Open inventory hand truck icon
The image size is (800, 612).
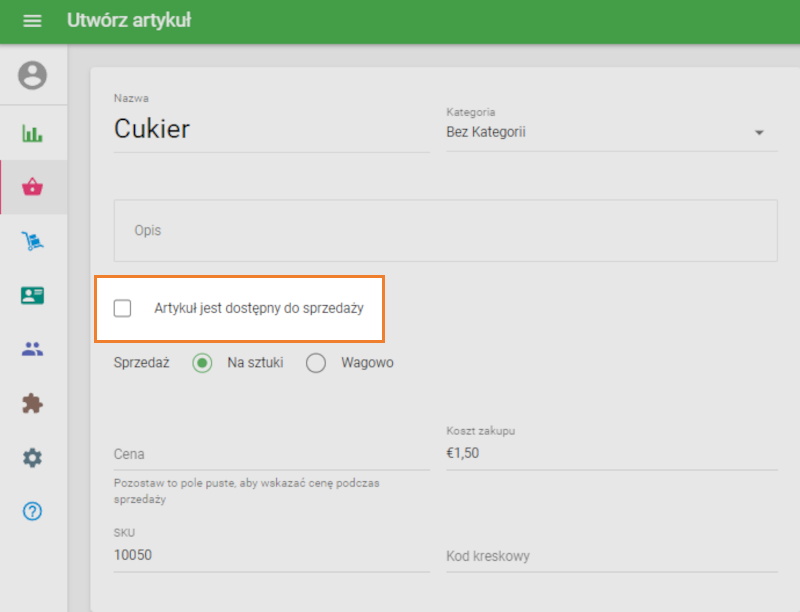tap(33, 241)
